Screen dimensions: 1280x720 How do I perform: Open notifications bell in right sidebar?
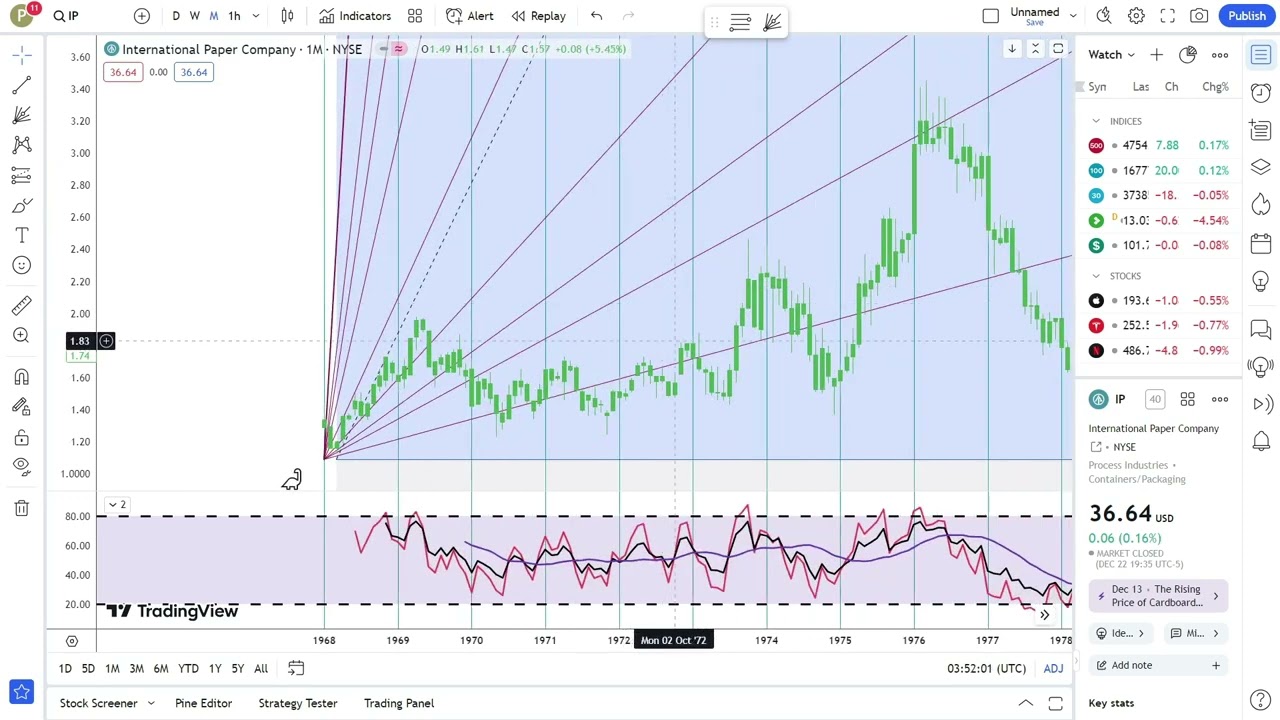[x=1261, y=441]
